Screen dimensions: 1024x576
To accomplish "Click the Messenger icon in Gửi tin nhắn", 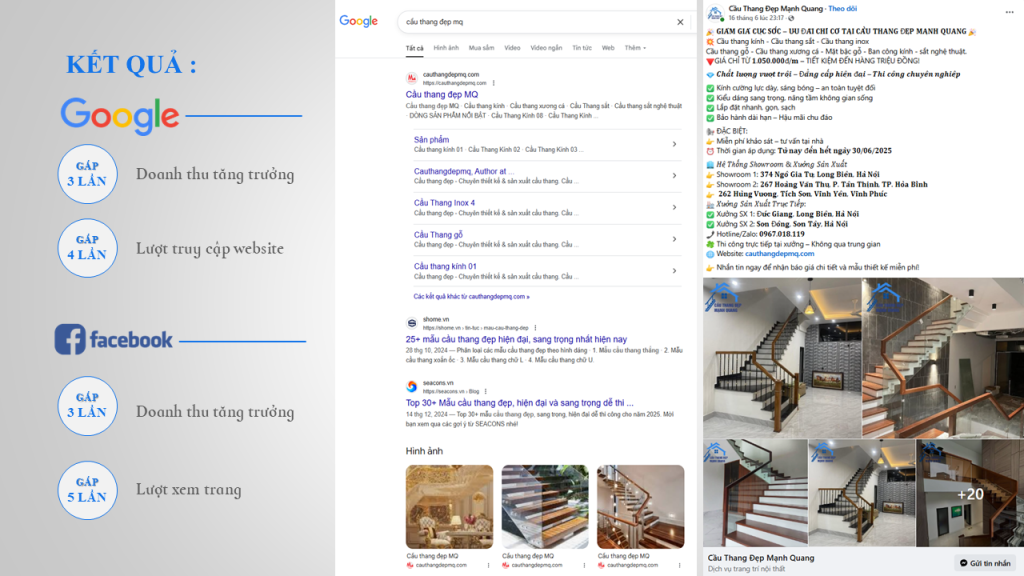I will pyautogui.click(x=963, y=563).
